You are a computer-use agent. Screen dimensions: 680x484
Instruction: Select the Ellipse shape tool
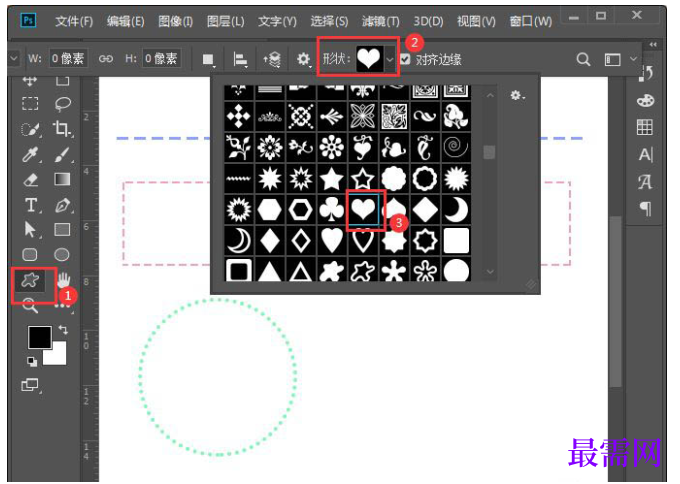pos(62,255)
